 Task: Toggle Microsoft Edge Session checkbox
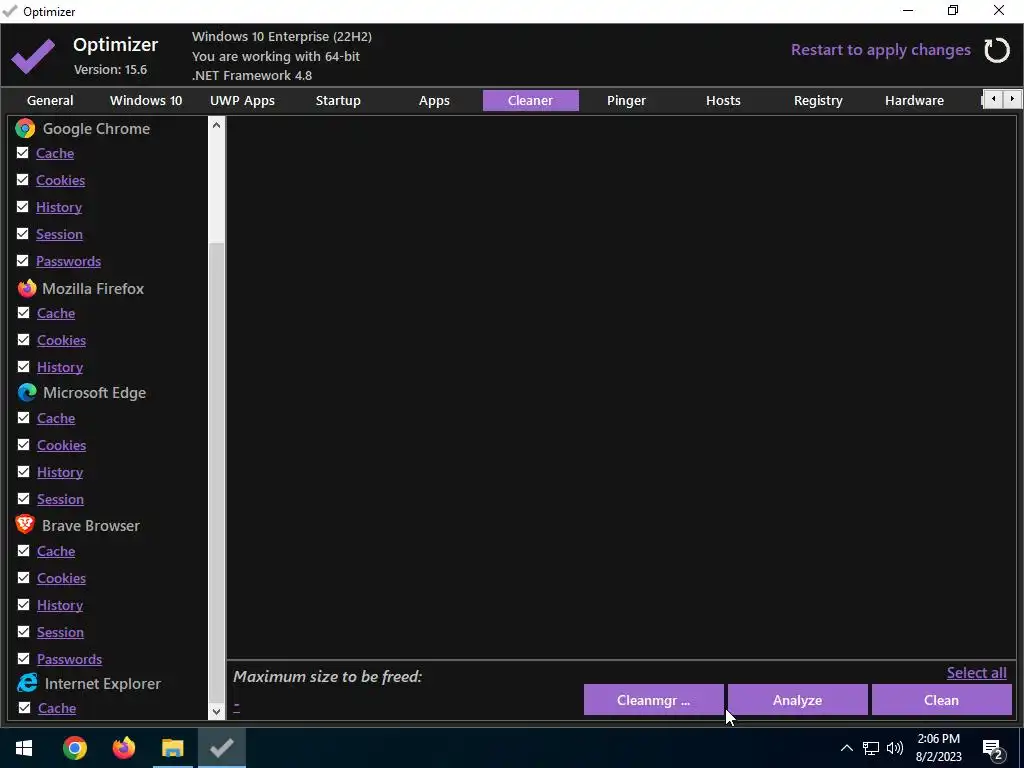[24, 498]
